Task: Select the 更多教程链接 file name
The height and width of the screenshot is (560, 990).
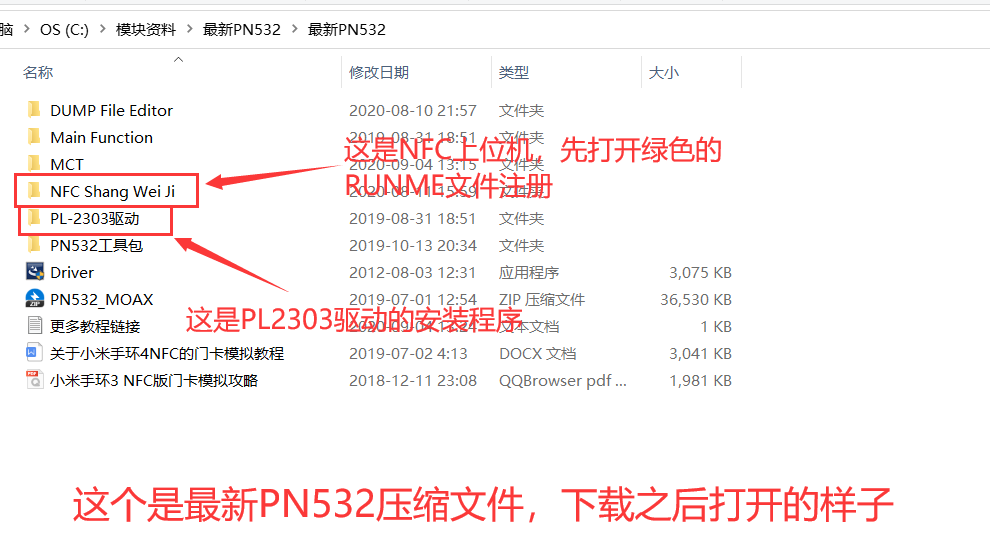Action: coord(95,326)
